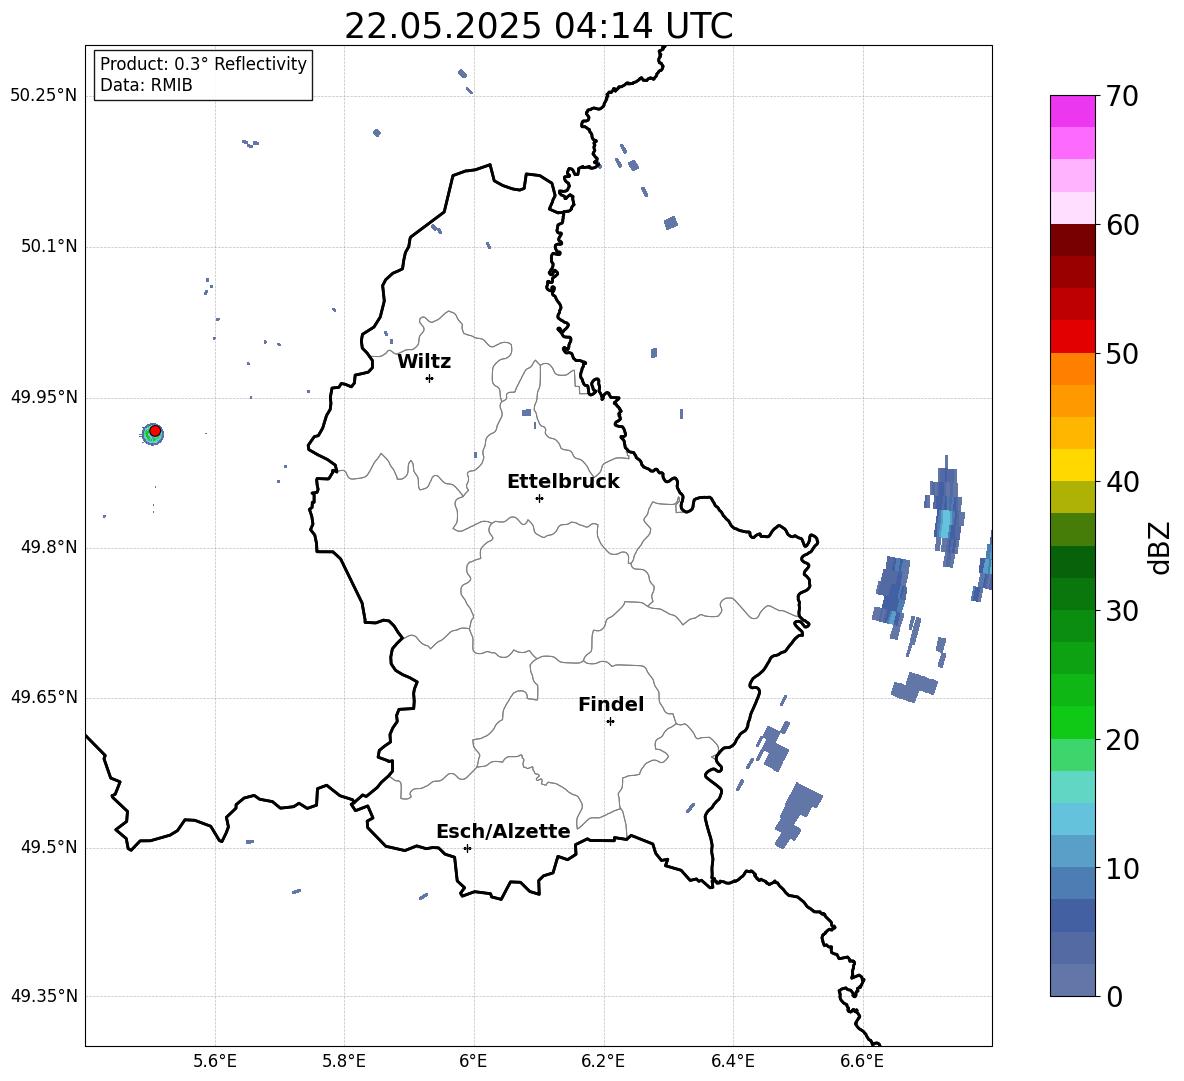
Task: Click the 6.6°E longitude label
Action: tap(862, 1061)
